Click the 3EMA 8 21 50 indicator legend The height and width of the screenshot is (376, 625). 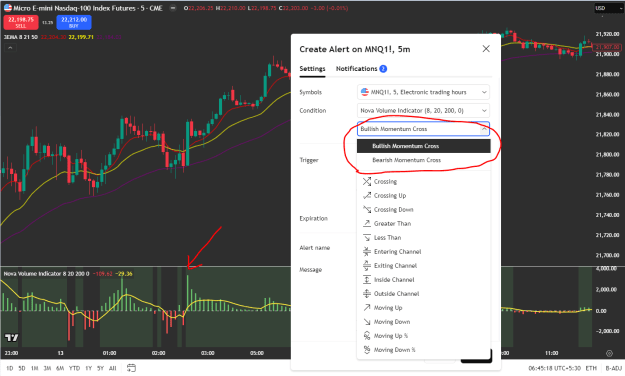point(20,37)
